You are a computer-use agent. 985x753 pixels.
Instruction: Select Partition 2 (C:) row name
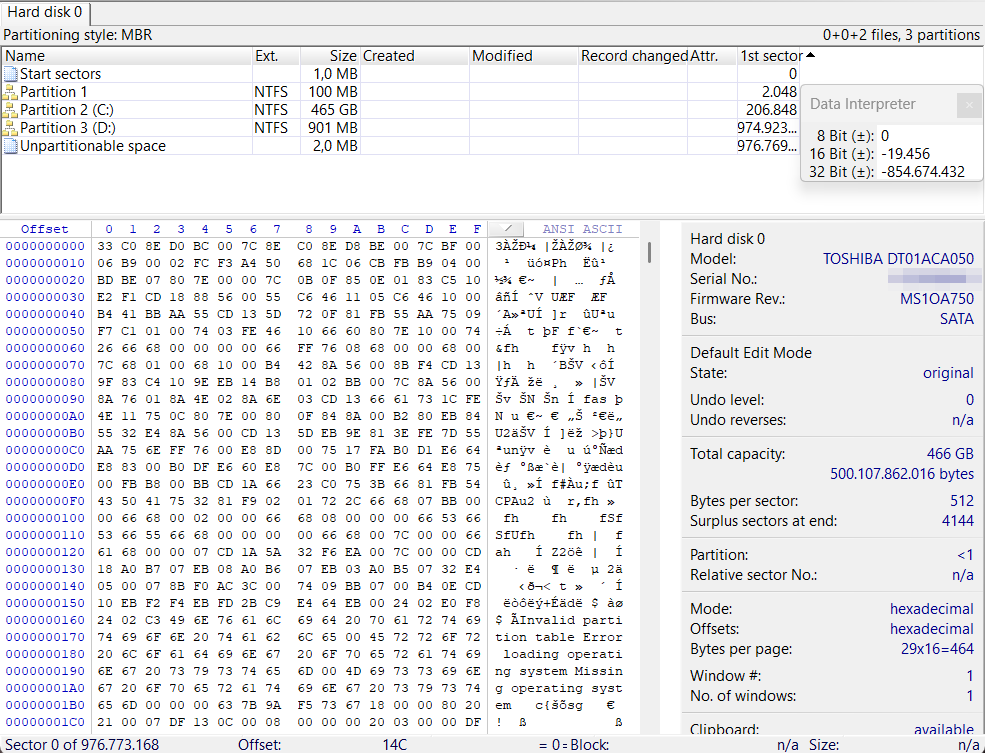pos(67,110)
